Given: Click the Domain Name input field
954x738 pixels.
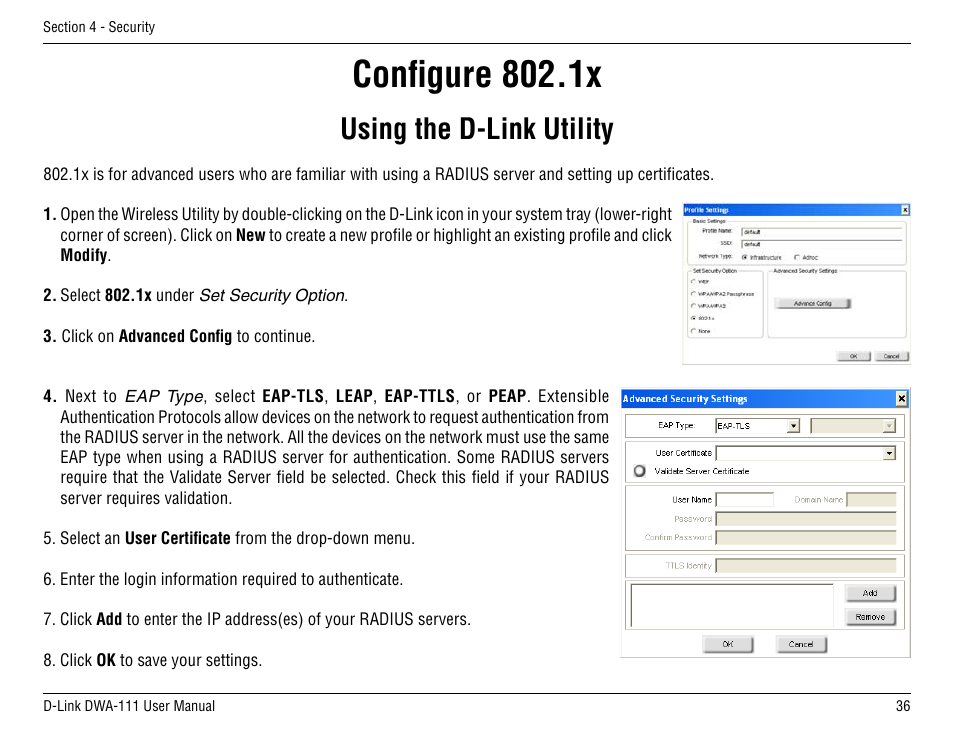Looking at the screenshot, I should click(x=871, y=500).
